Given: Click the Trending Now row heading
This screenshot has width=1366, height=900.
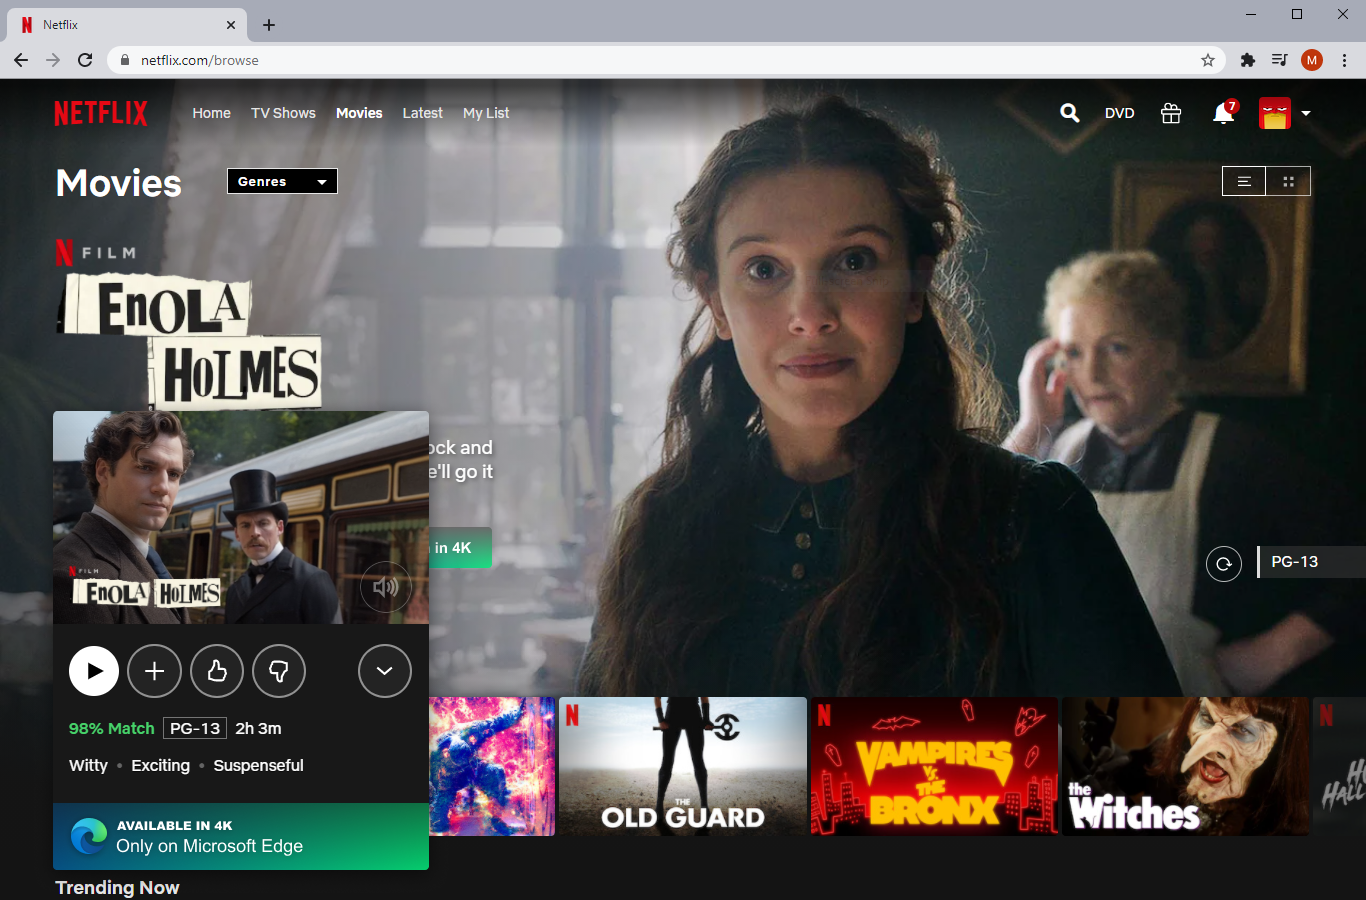Looking at the screenshot, I should 117,887.
